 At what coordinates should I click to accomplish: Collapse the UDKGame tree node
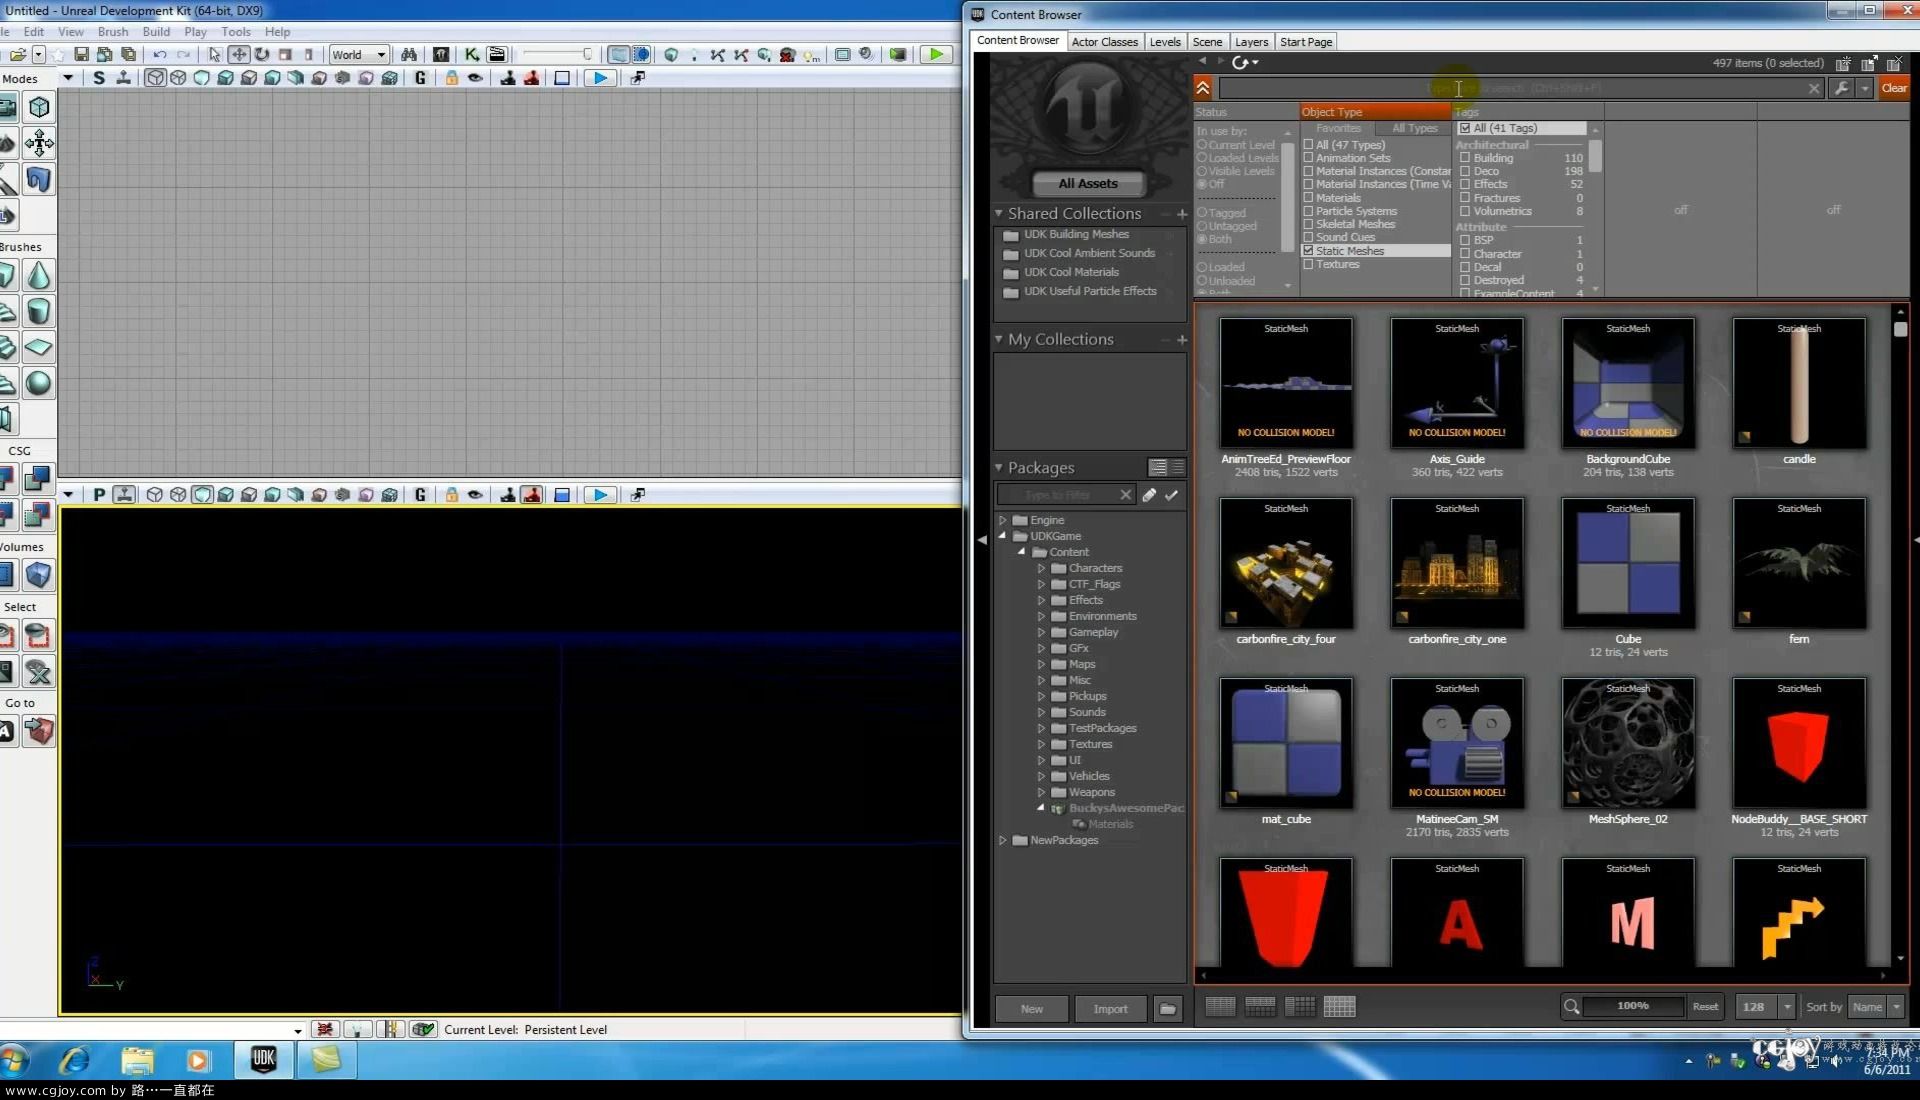coord(1003,536)
